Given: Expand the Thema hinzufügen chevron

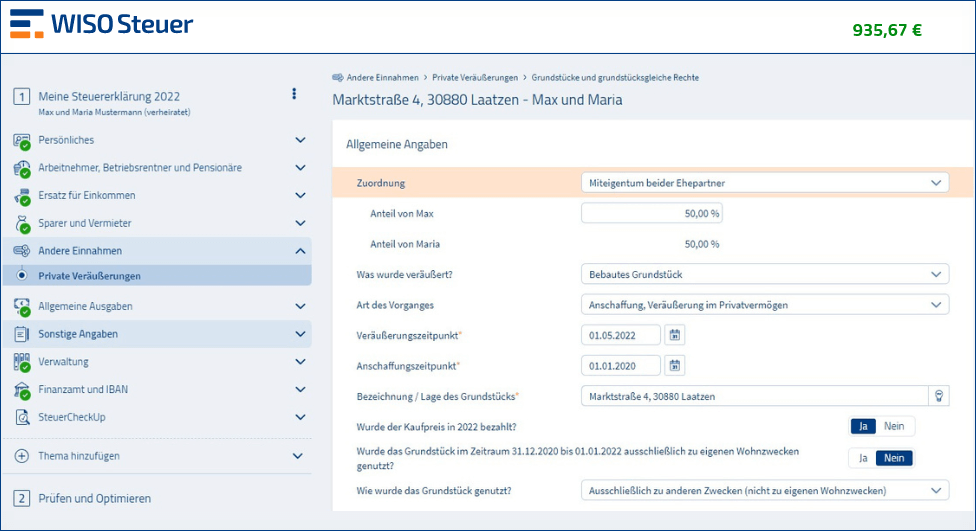Looking at the screenshot, I should [298, 456].
